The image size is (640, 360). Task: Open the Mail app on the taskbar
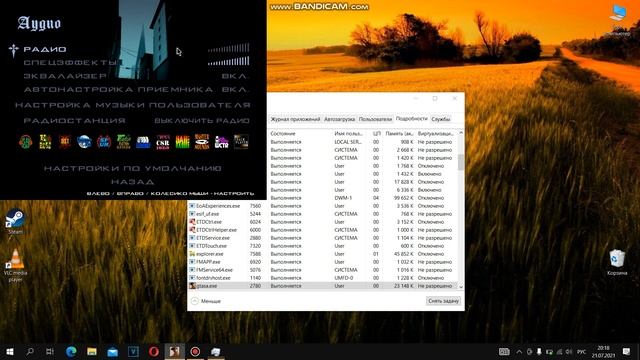[x=113, y=351]
